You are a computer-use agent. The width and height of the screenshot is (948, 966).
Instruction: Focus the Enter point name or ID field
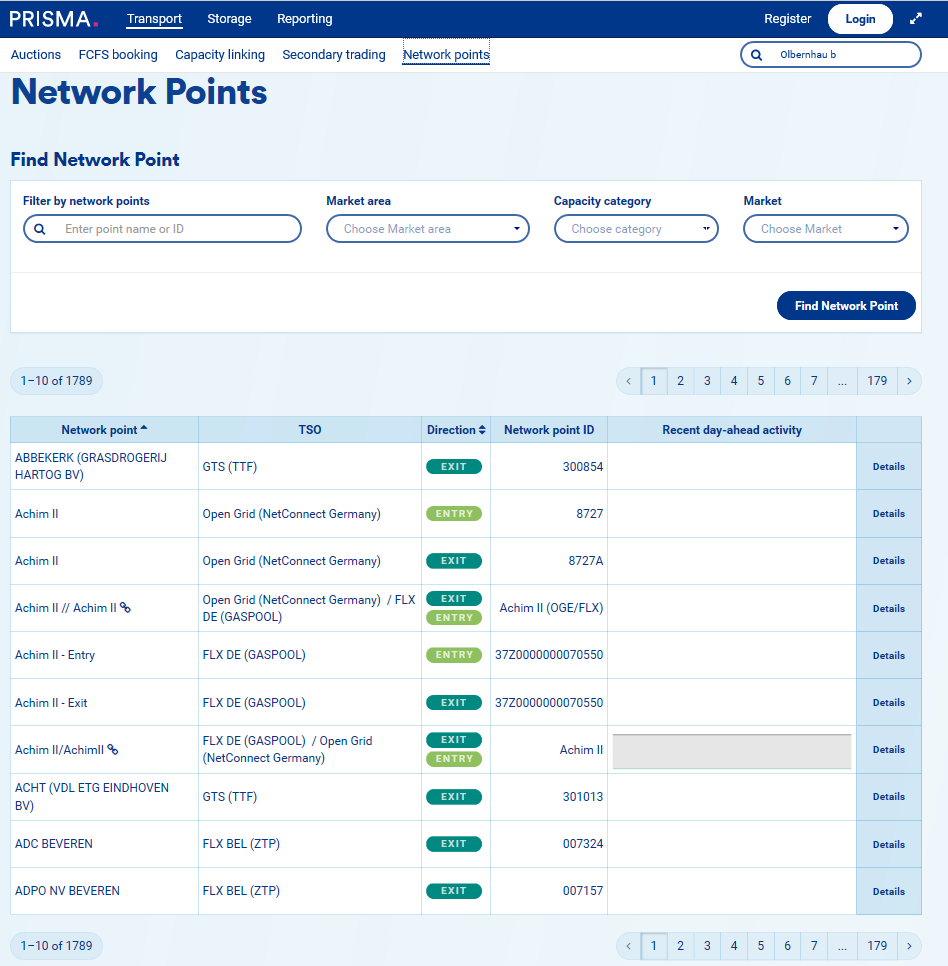click(x=175, y=229)
